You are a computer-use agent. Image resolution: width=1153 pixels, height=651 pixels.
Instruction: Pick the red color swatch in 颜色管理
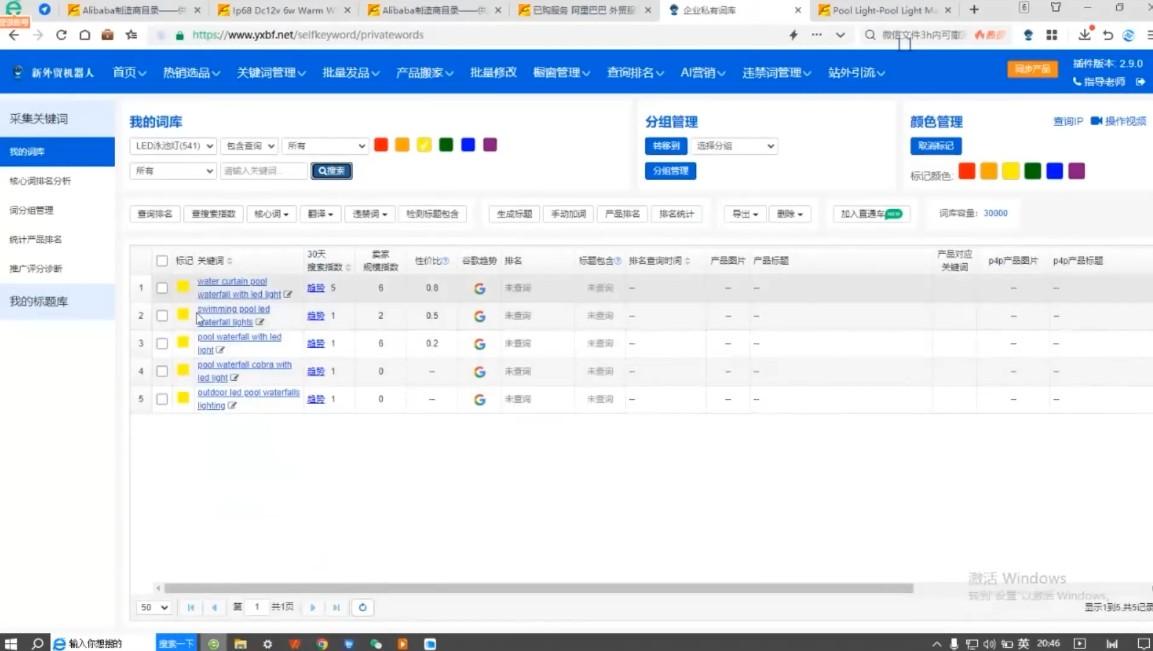(966, 171)
